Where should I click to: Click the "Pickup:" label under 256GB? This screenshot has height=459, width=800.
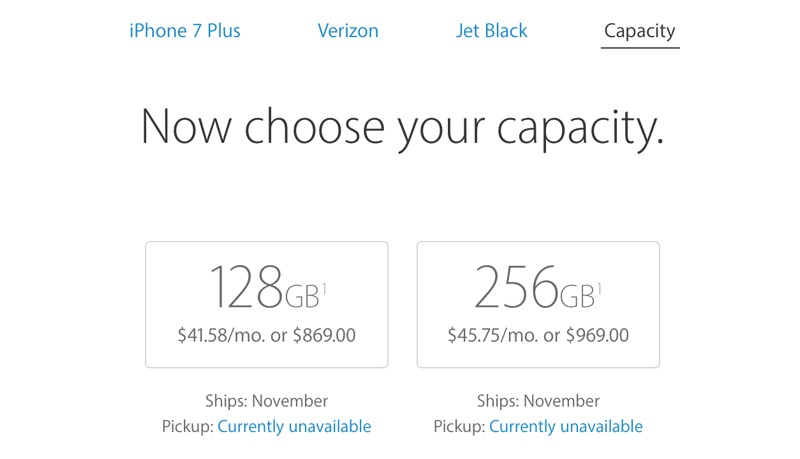click(459, 427)
